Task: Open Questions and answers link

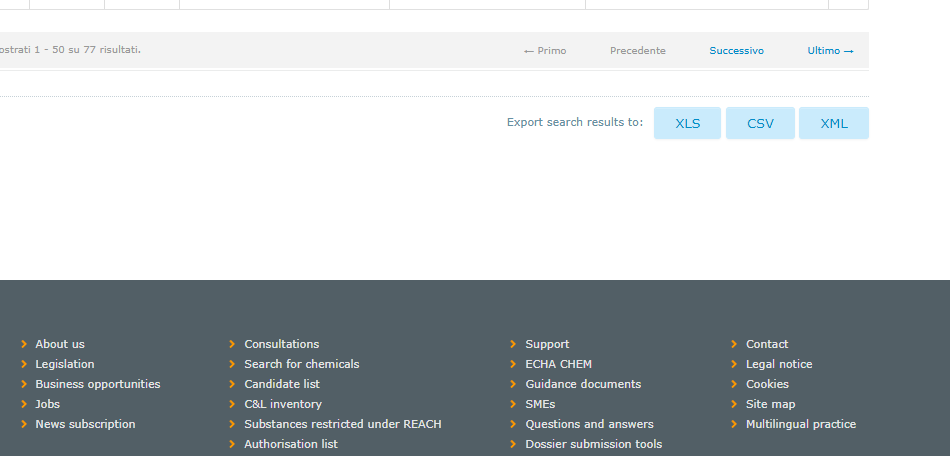Action: point(589,424)
